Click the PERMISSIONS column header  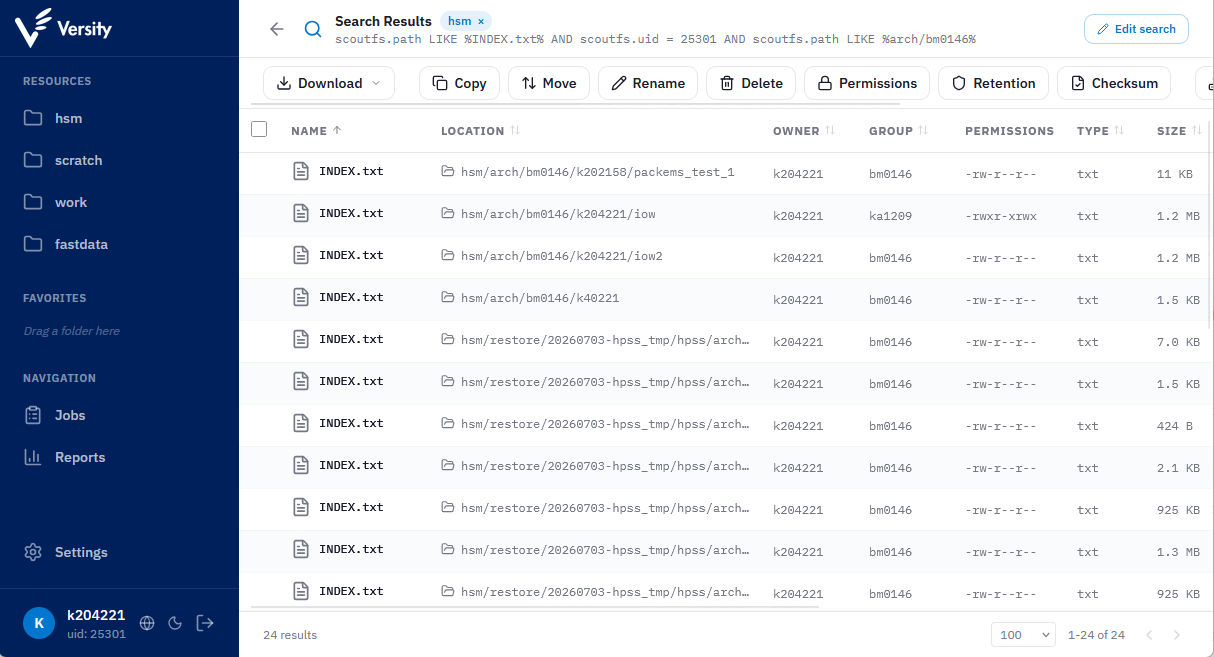click(1009, 131)
